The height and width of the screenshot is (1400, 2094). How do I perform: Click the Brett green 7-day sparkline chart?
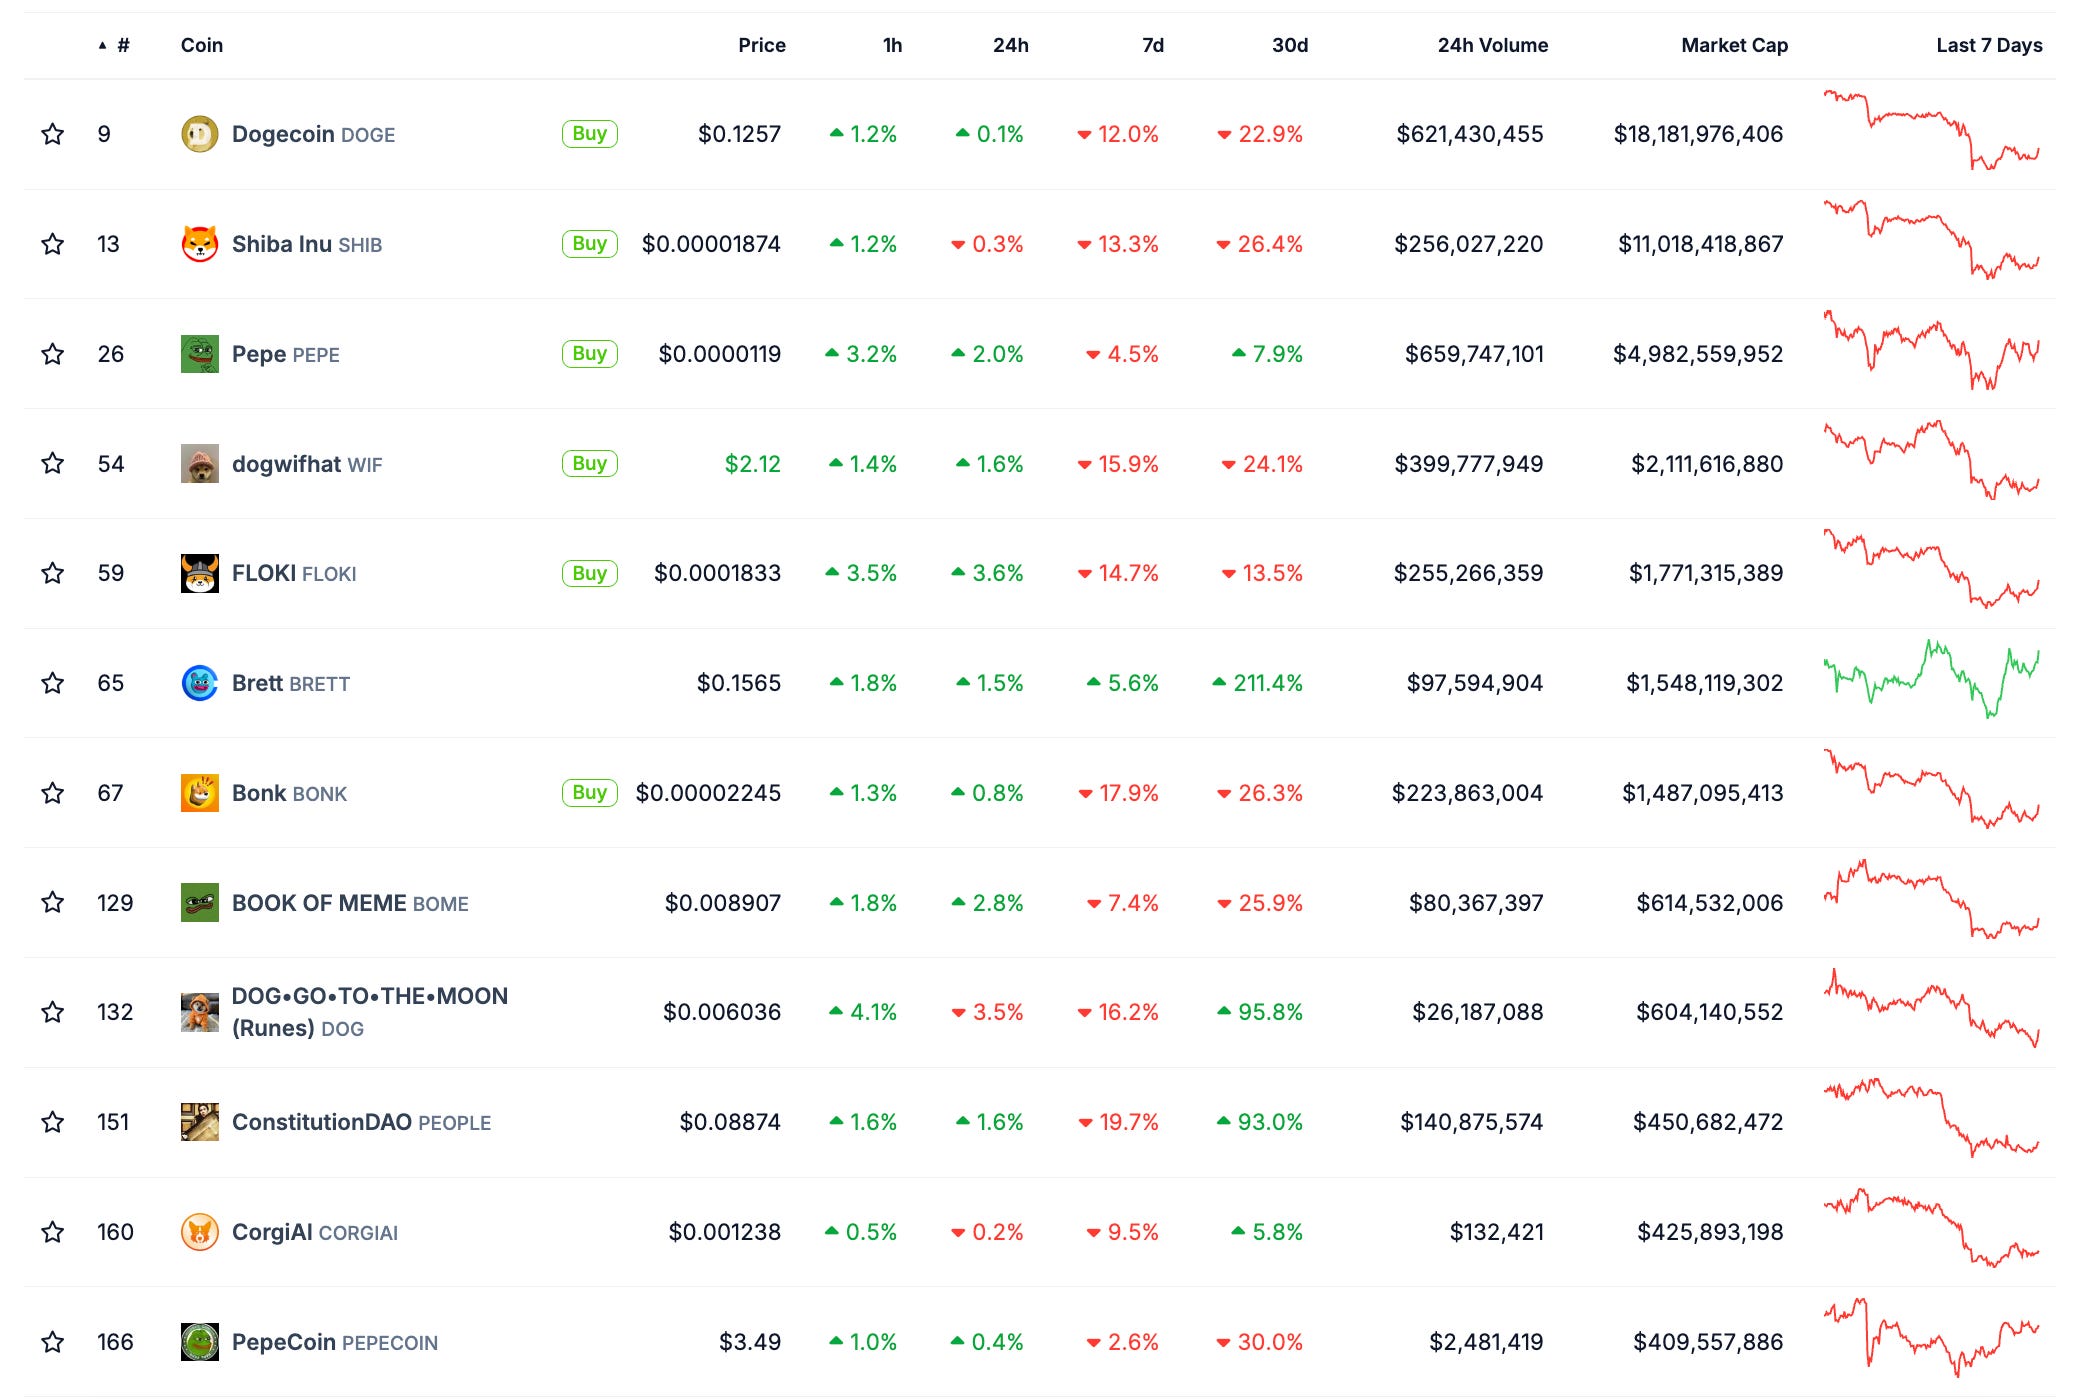tap(1930, 680)
